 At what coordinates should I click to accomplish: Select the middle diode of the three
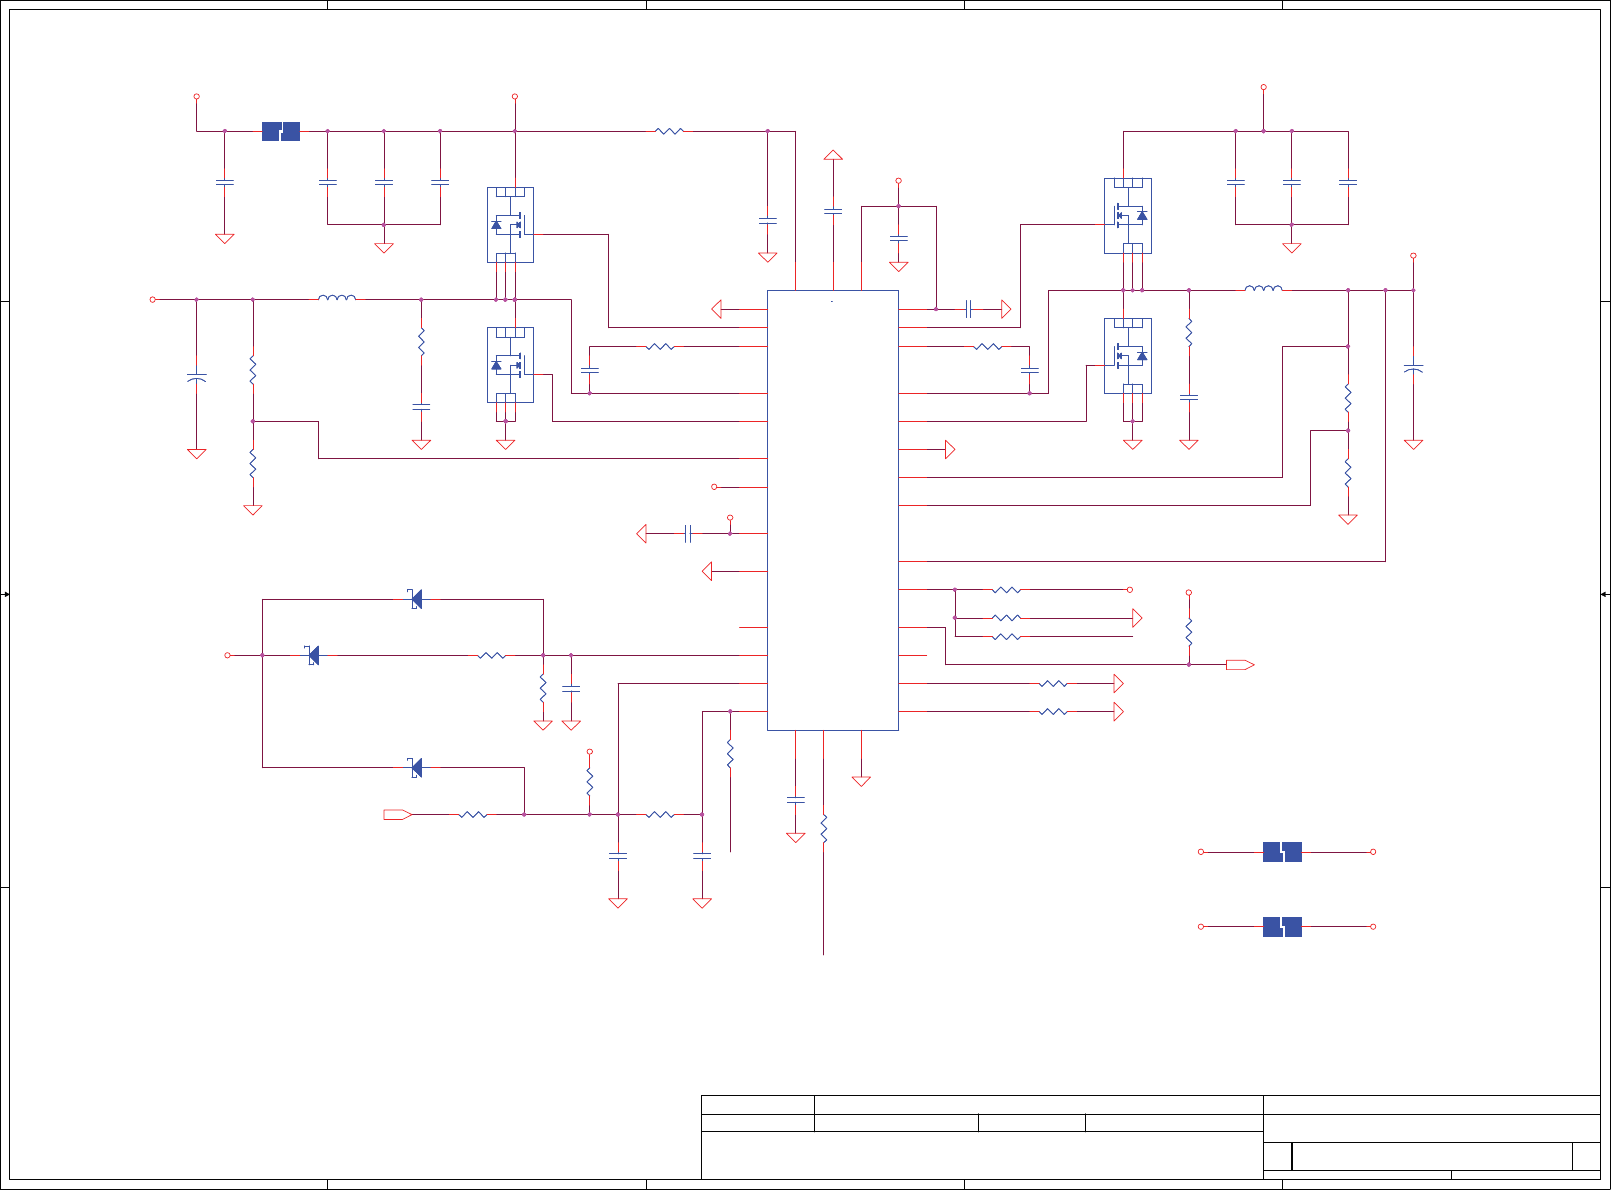313,655
